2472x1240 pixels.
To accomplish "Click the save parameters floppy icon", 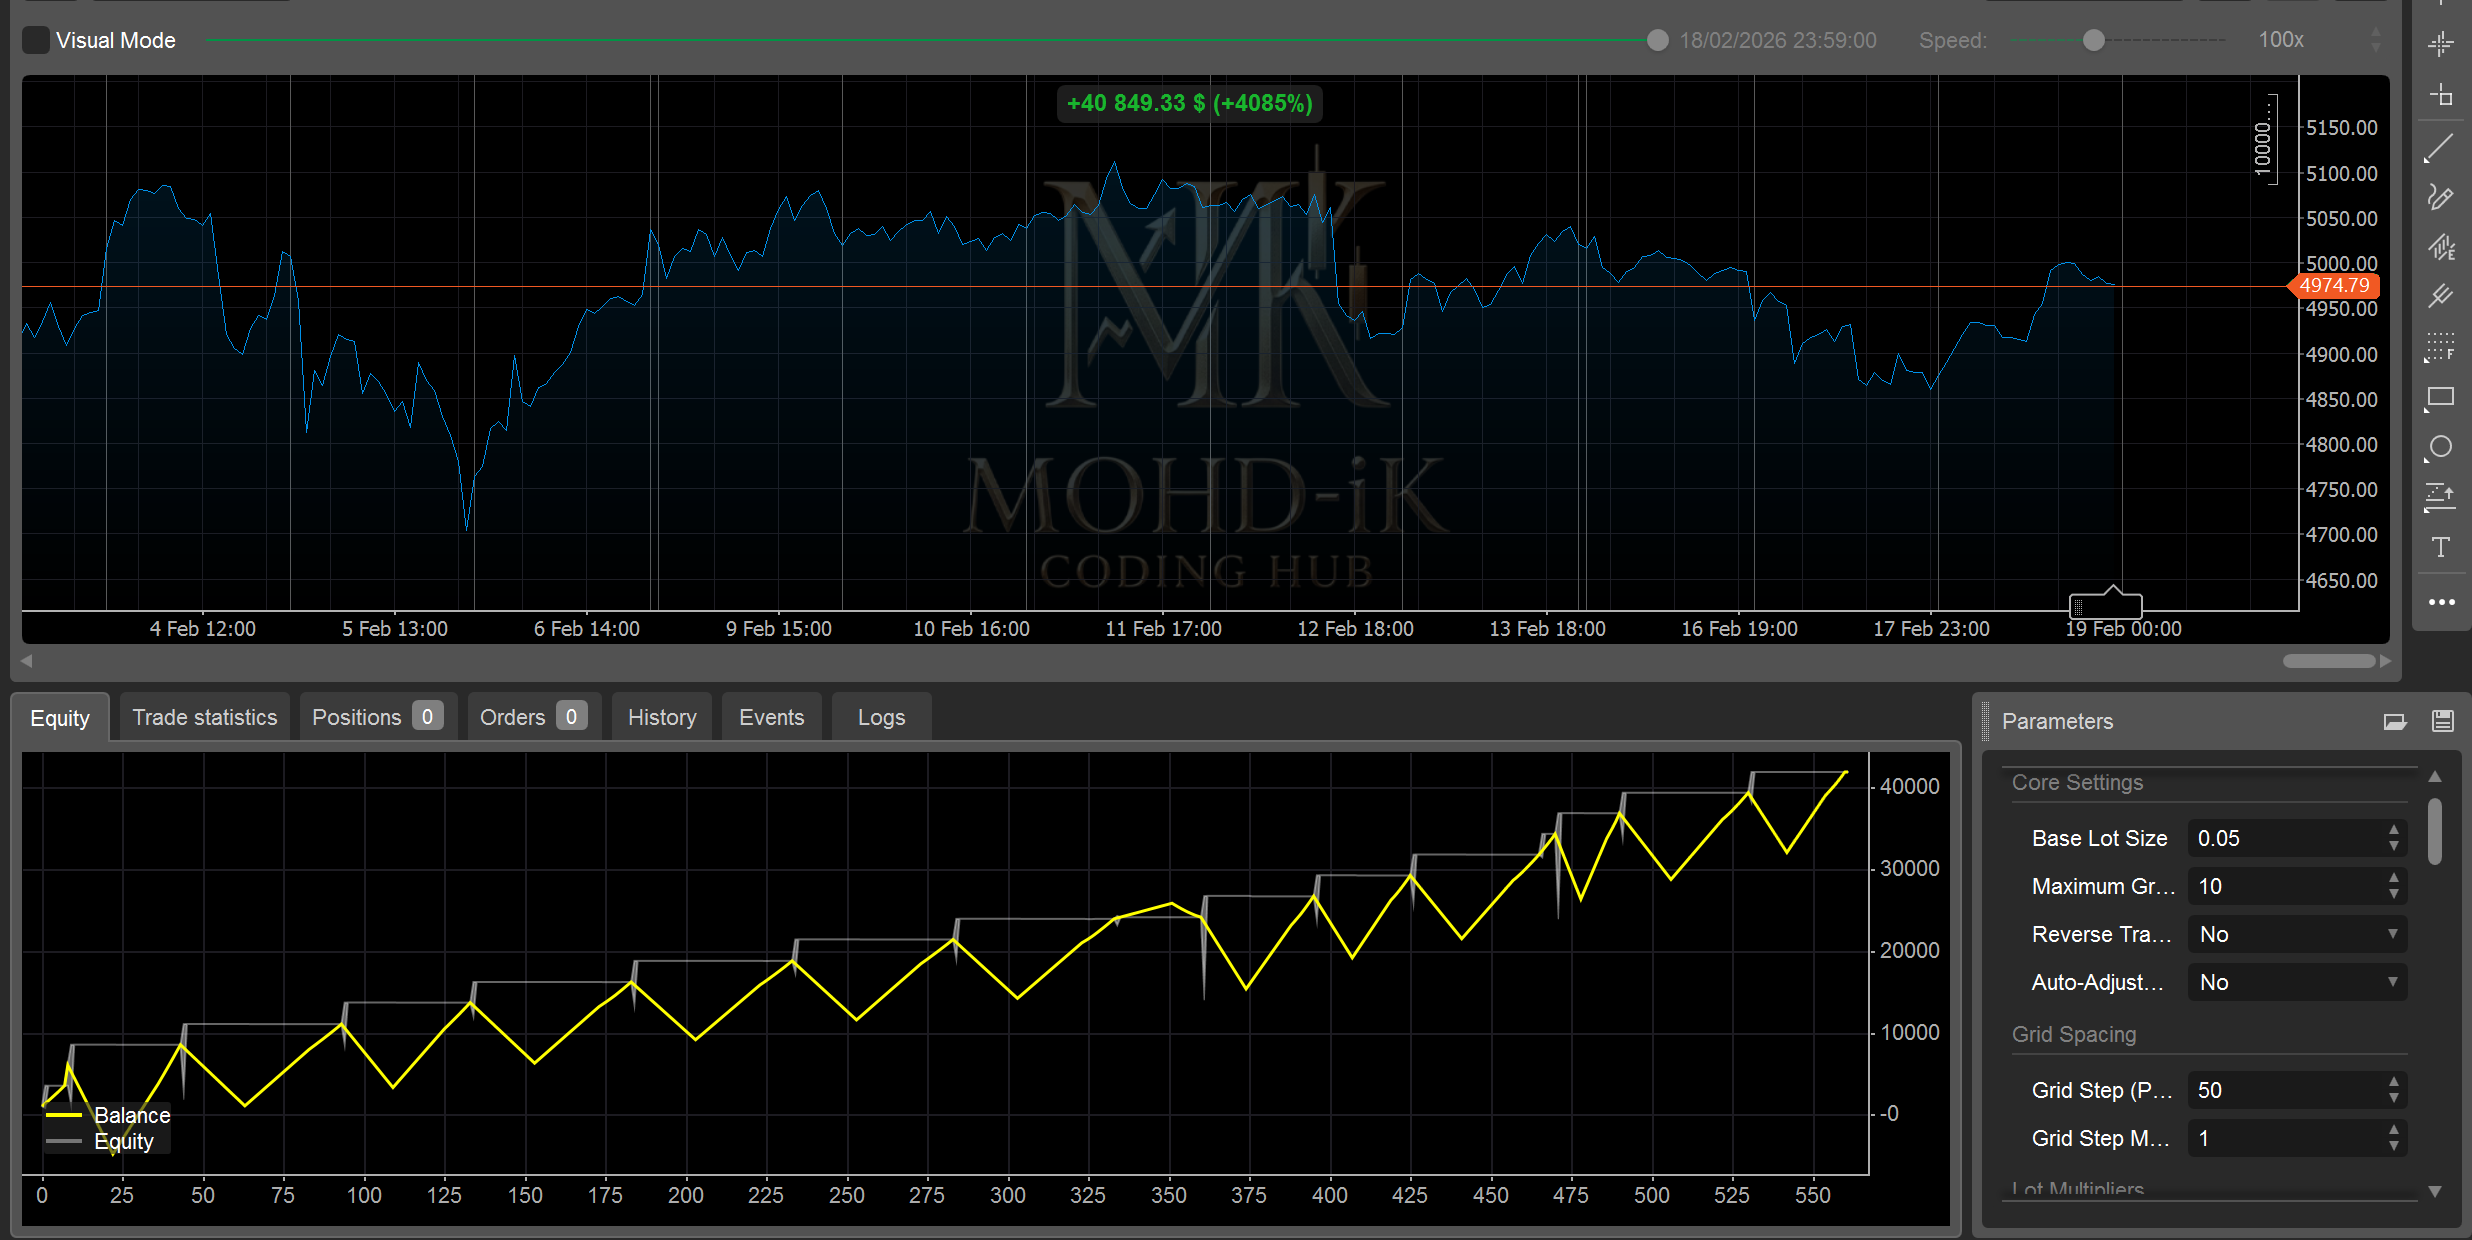I will pos(2443,721).
